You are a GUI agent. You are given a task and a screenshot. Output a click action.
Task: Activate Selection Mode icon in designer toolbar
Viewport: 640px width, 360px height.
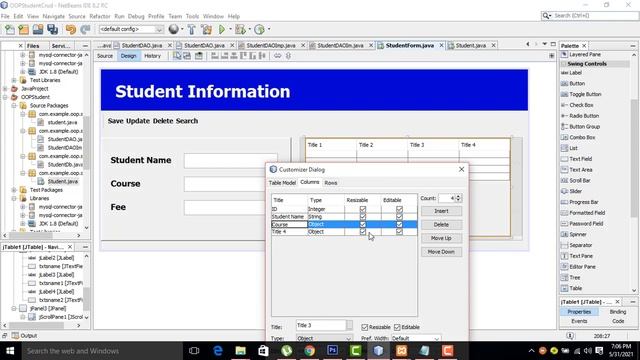177,56
